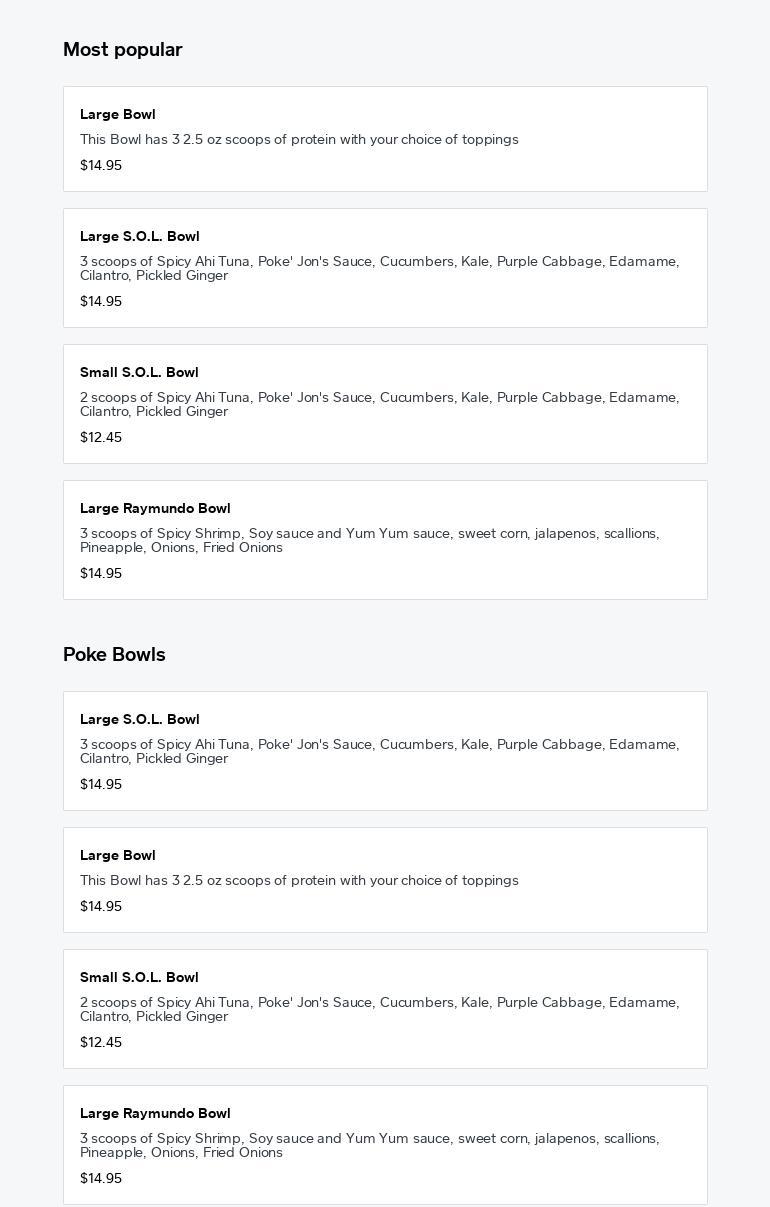Image resolution: width=770 pixels, height=1207 pixels.
Task: Select Large S.O.L. Bowl title in Most popular
Action: pos(139,237)
